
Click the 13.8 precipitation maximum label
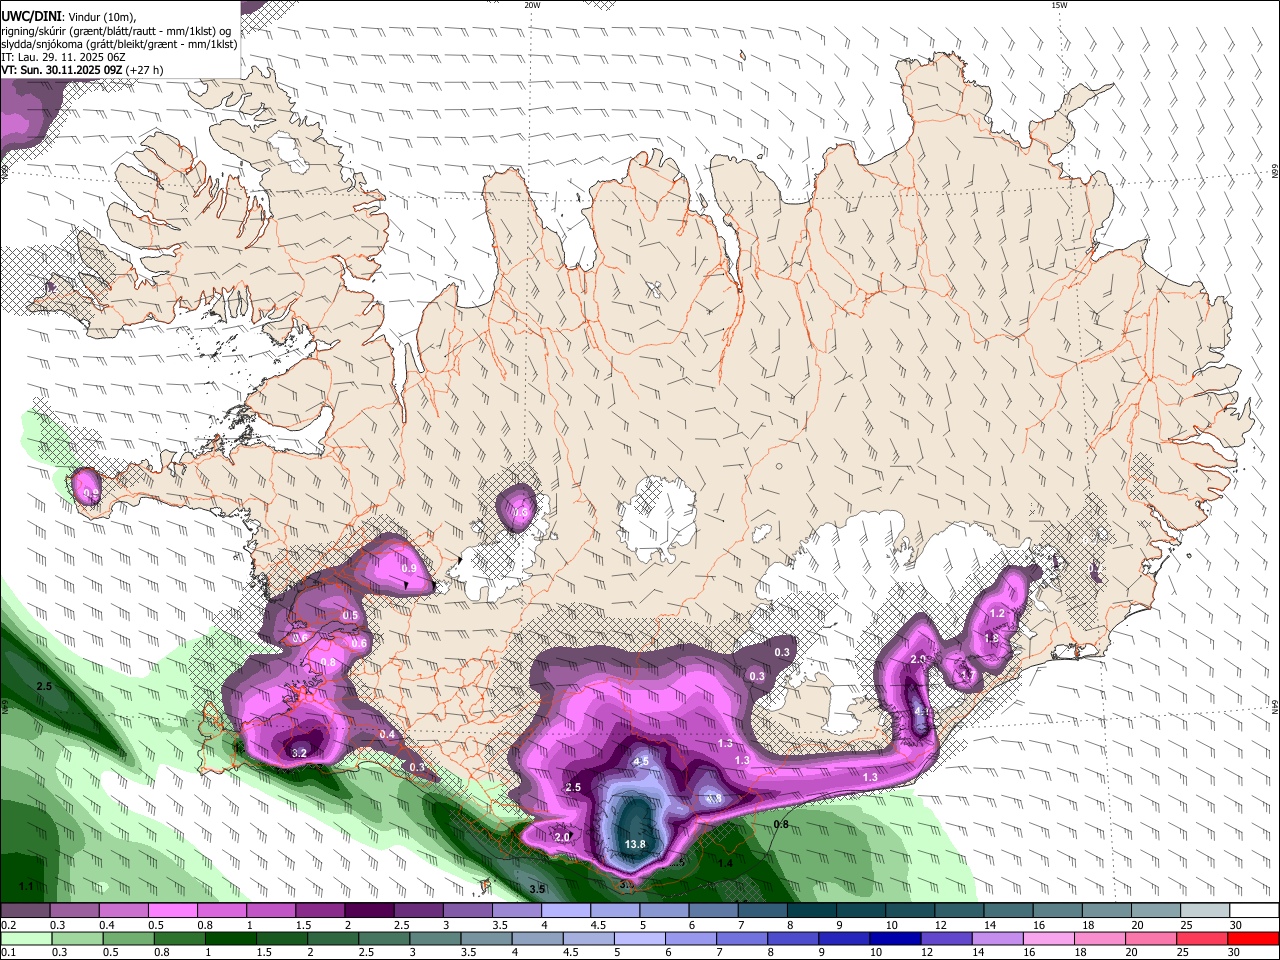635,844
